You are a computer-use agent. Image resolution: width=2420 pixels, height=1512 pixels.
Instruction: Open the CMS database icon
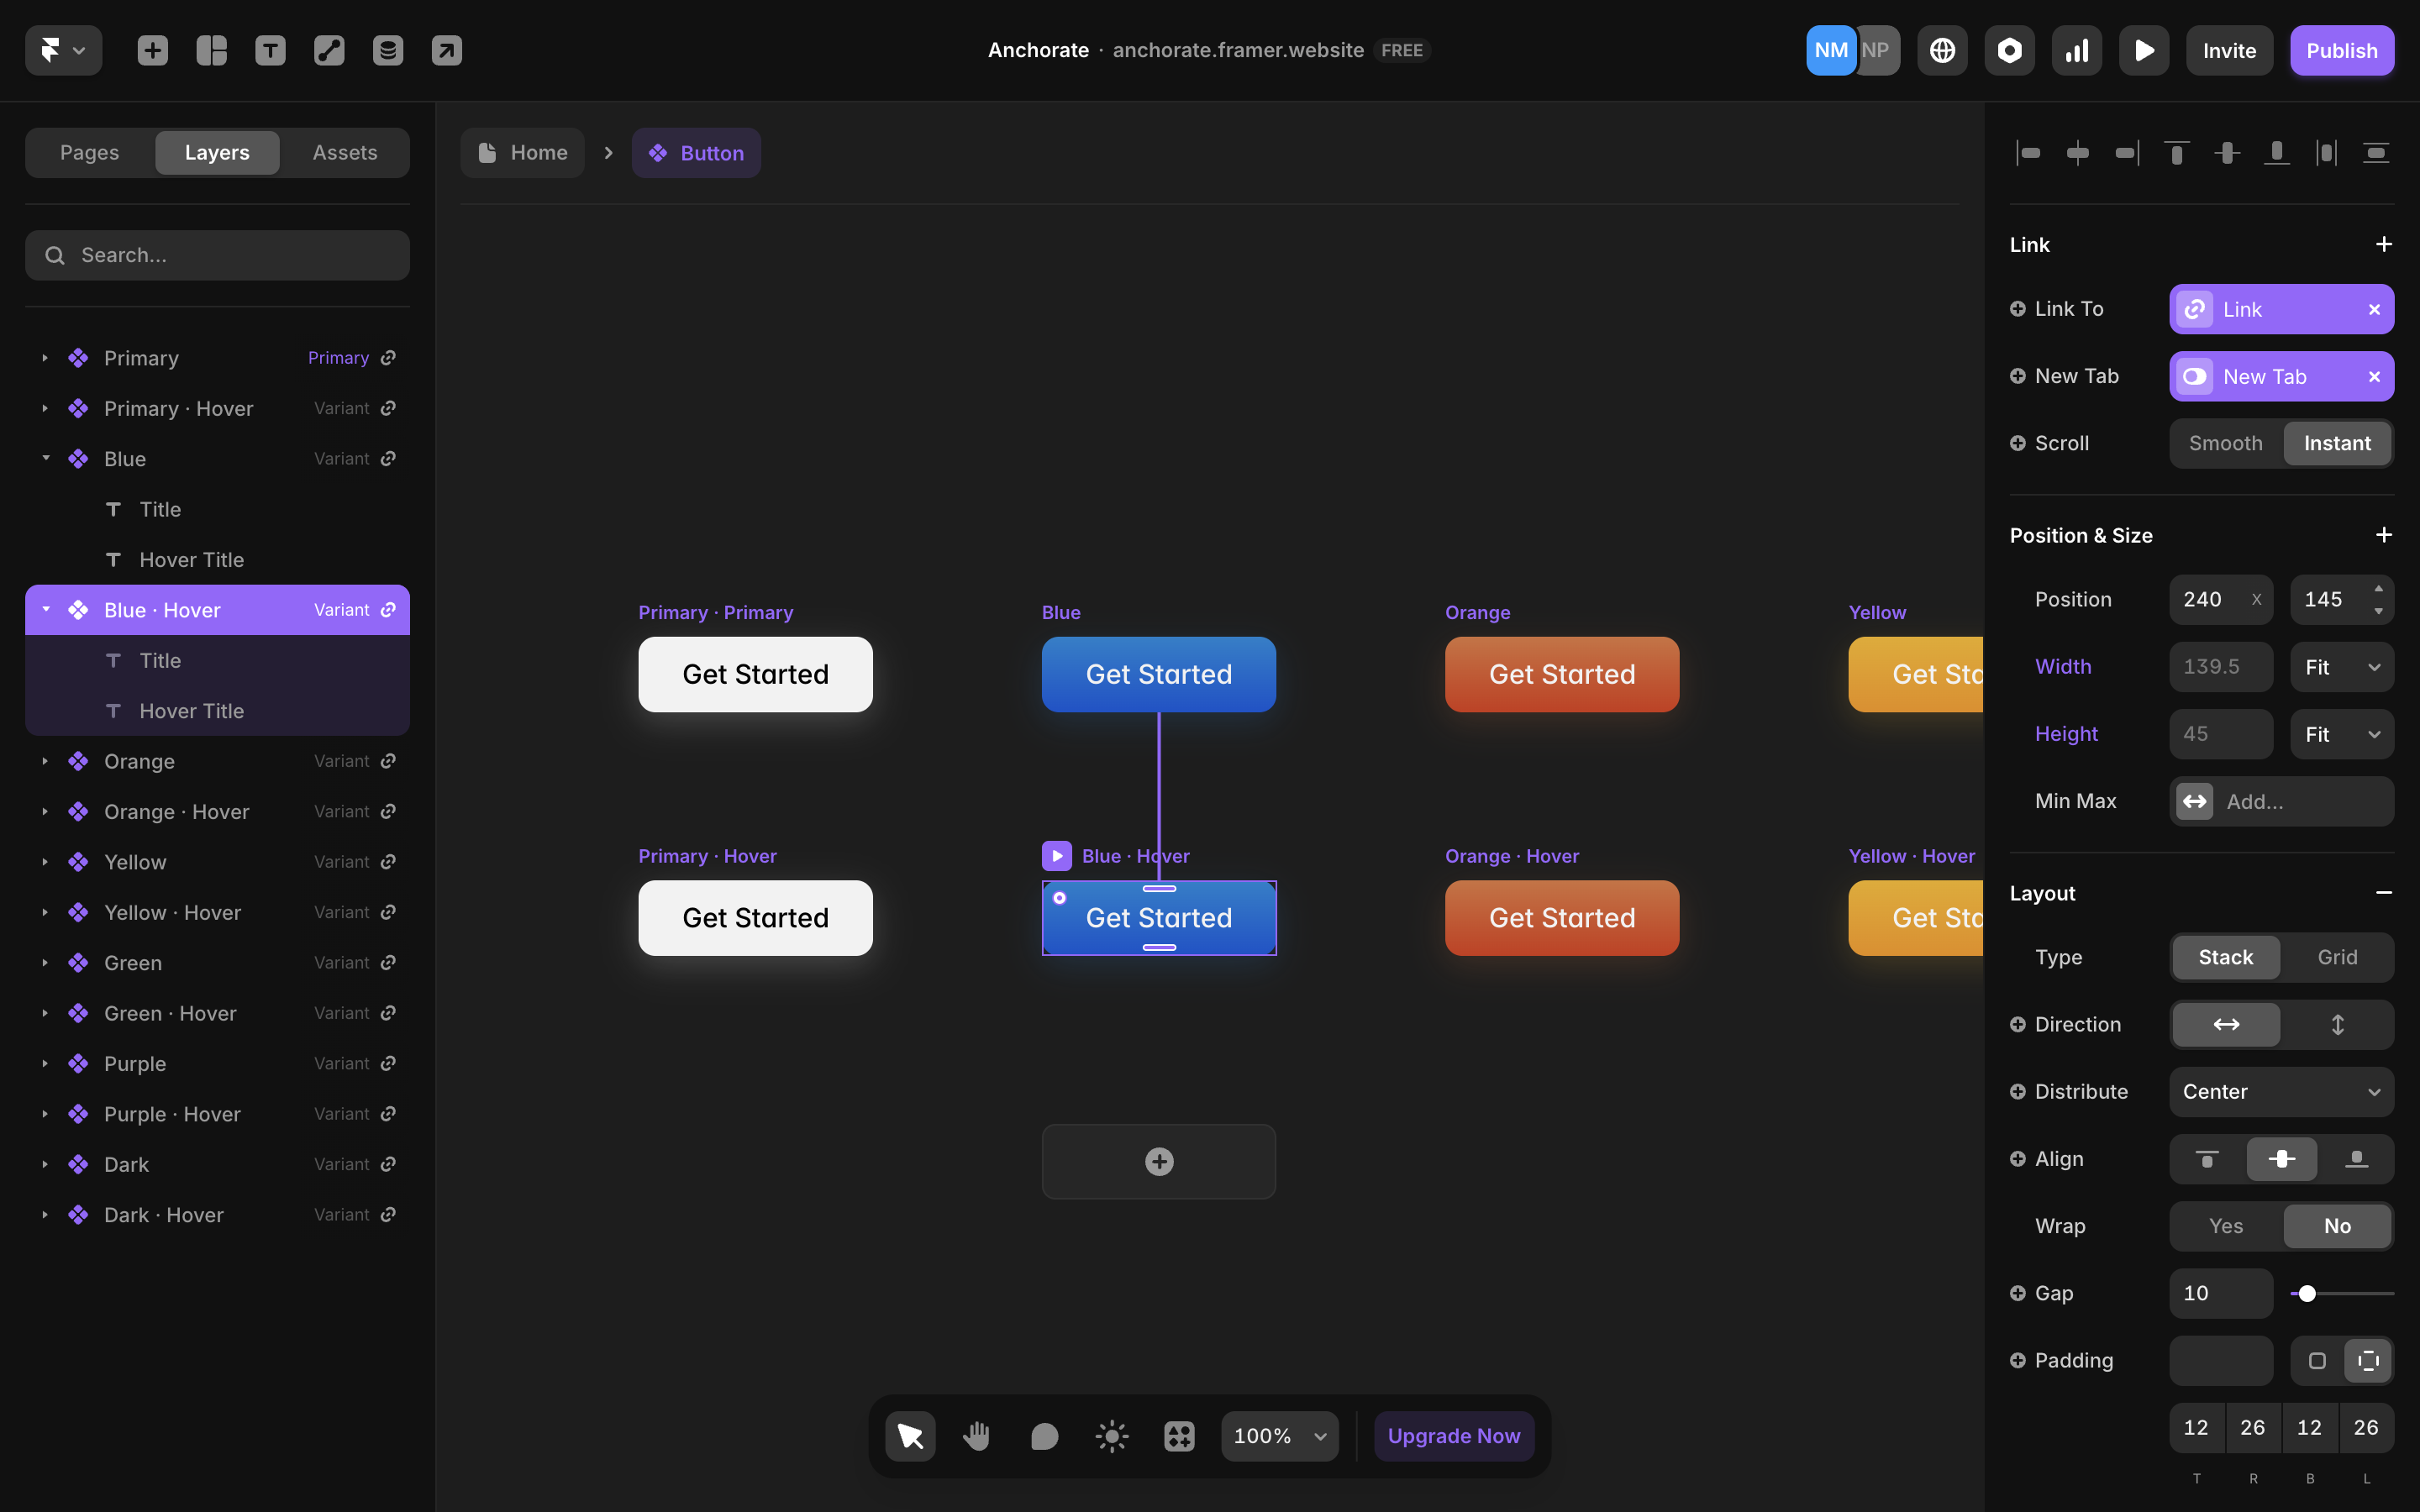coord(388,50)
